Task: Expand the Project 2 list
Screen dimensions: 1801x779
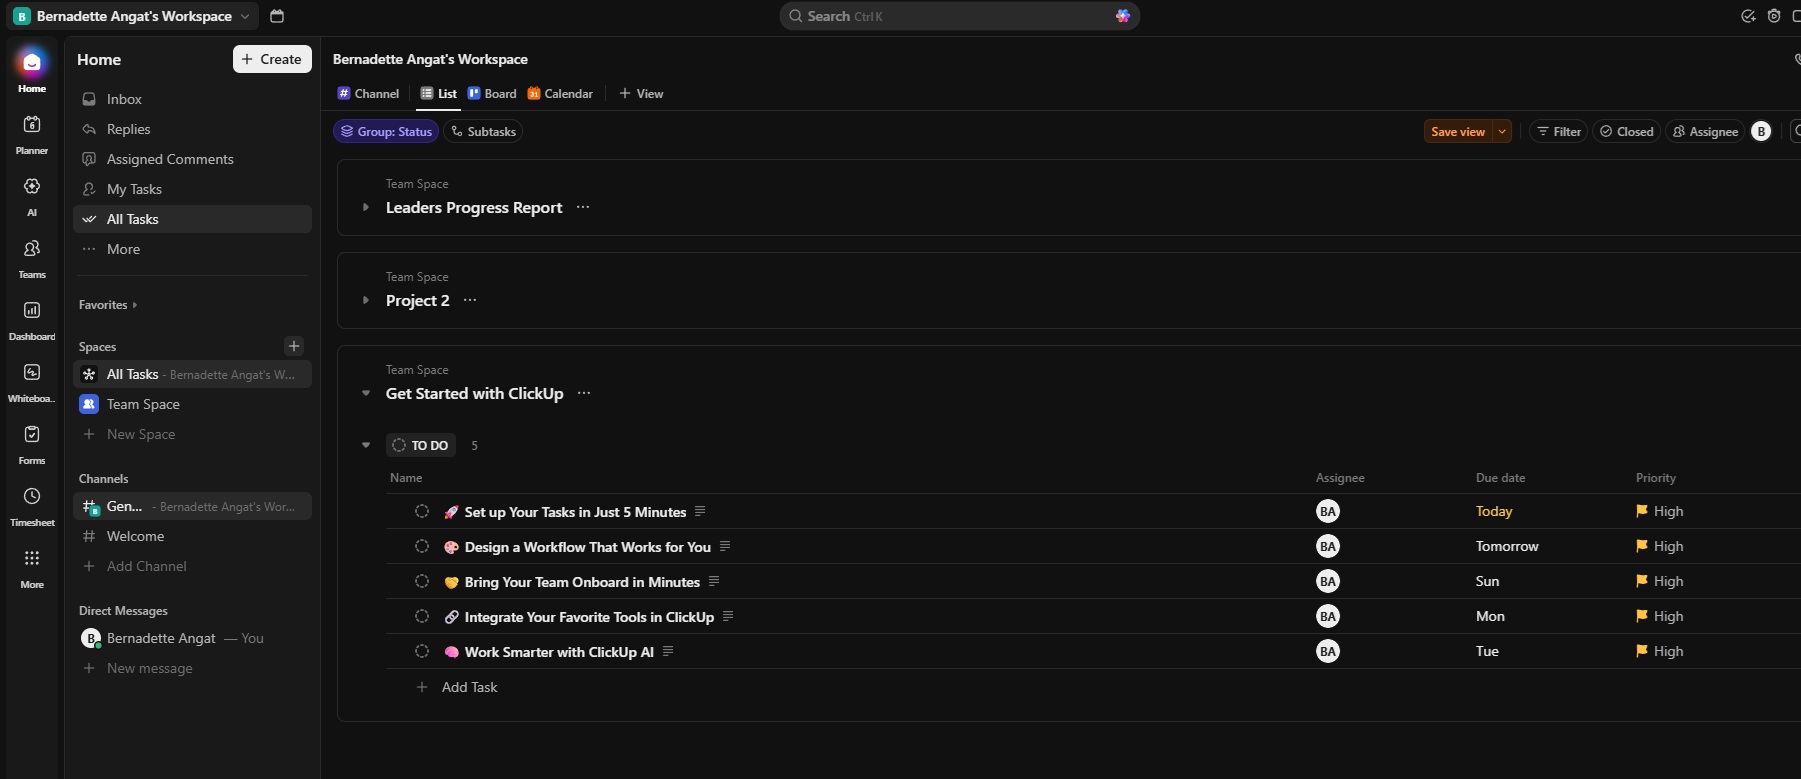Action: click(366, 301)
